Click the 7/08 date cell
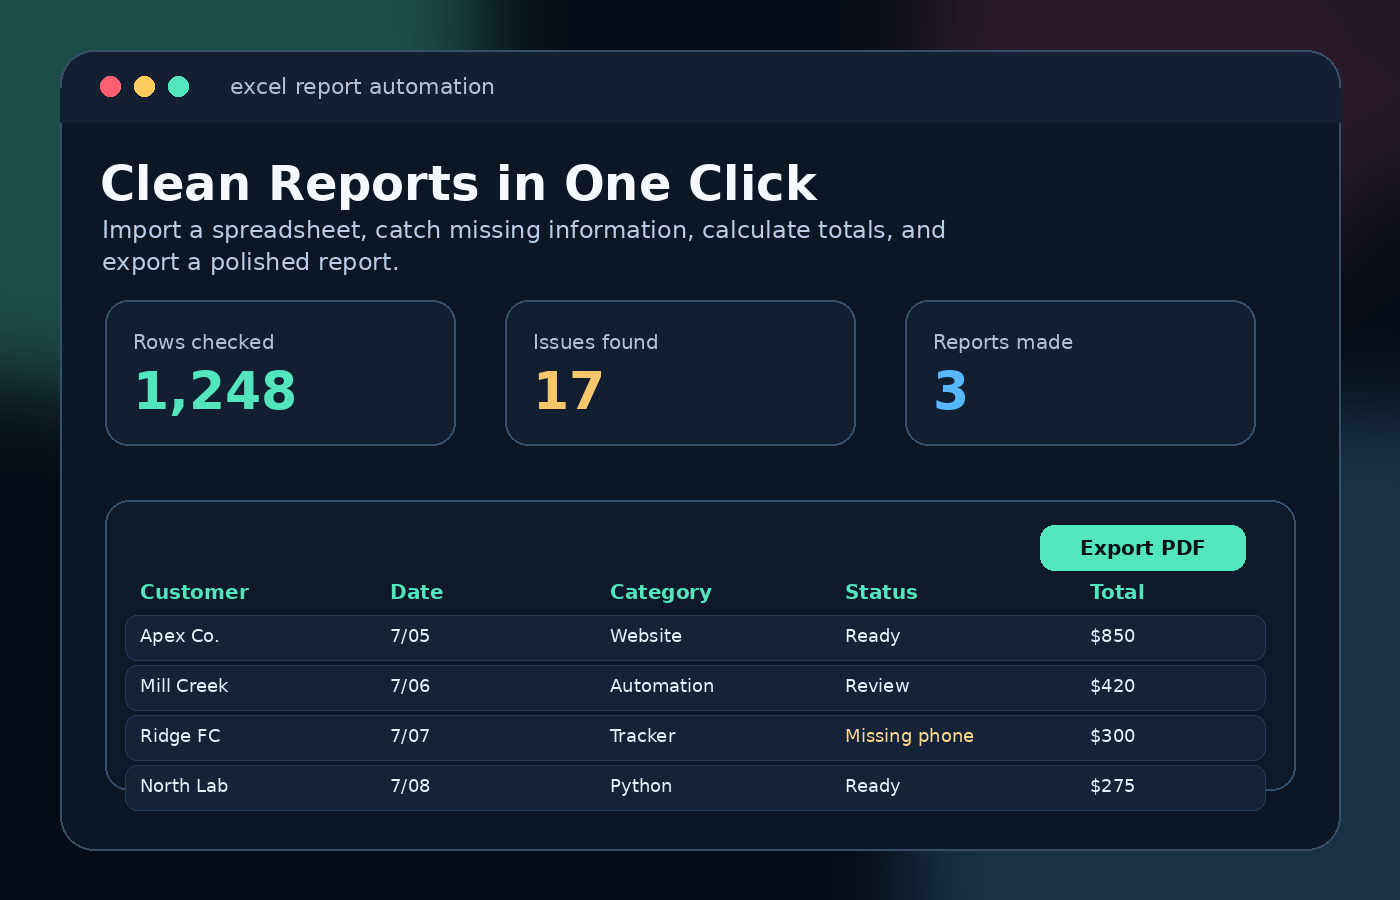Viewport: 1400px width, 900px height. tap(410, 786)
